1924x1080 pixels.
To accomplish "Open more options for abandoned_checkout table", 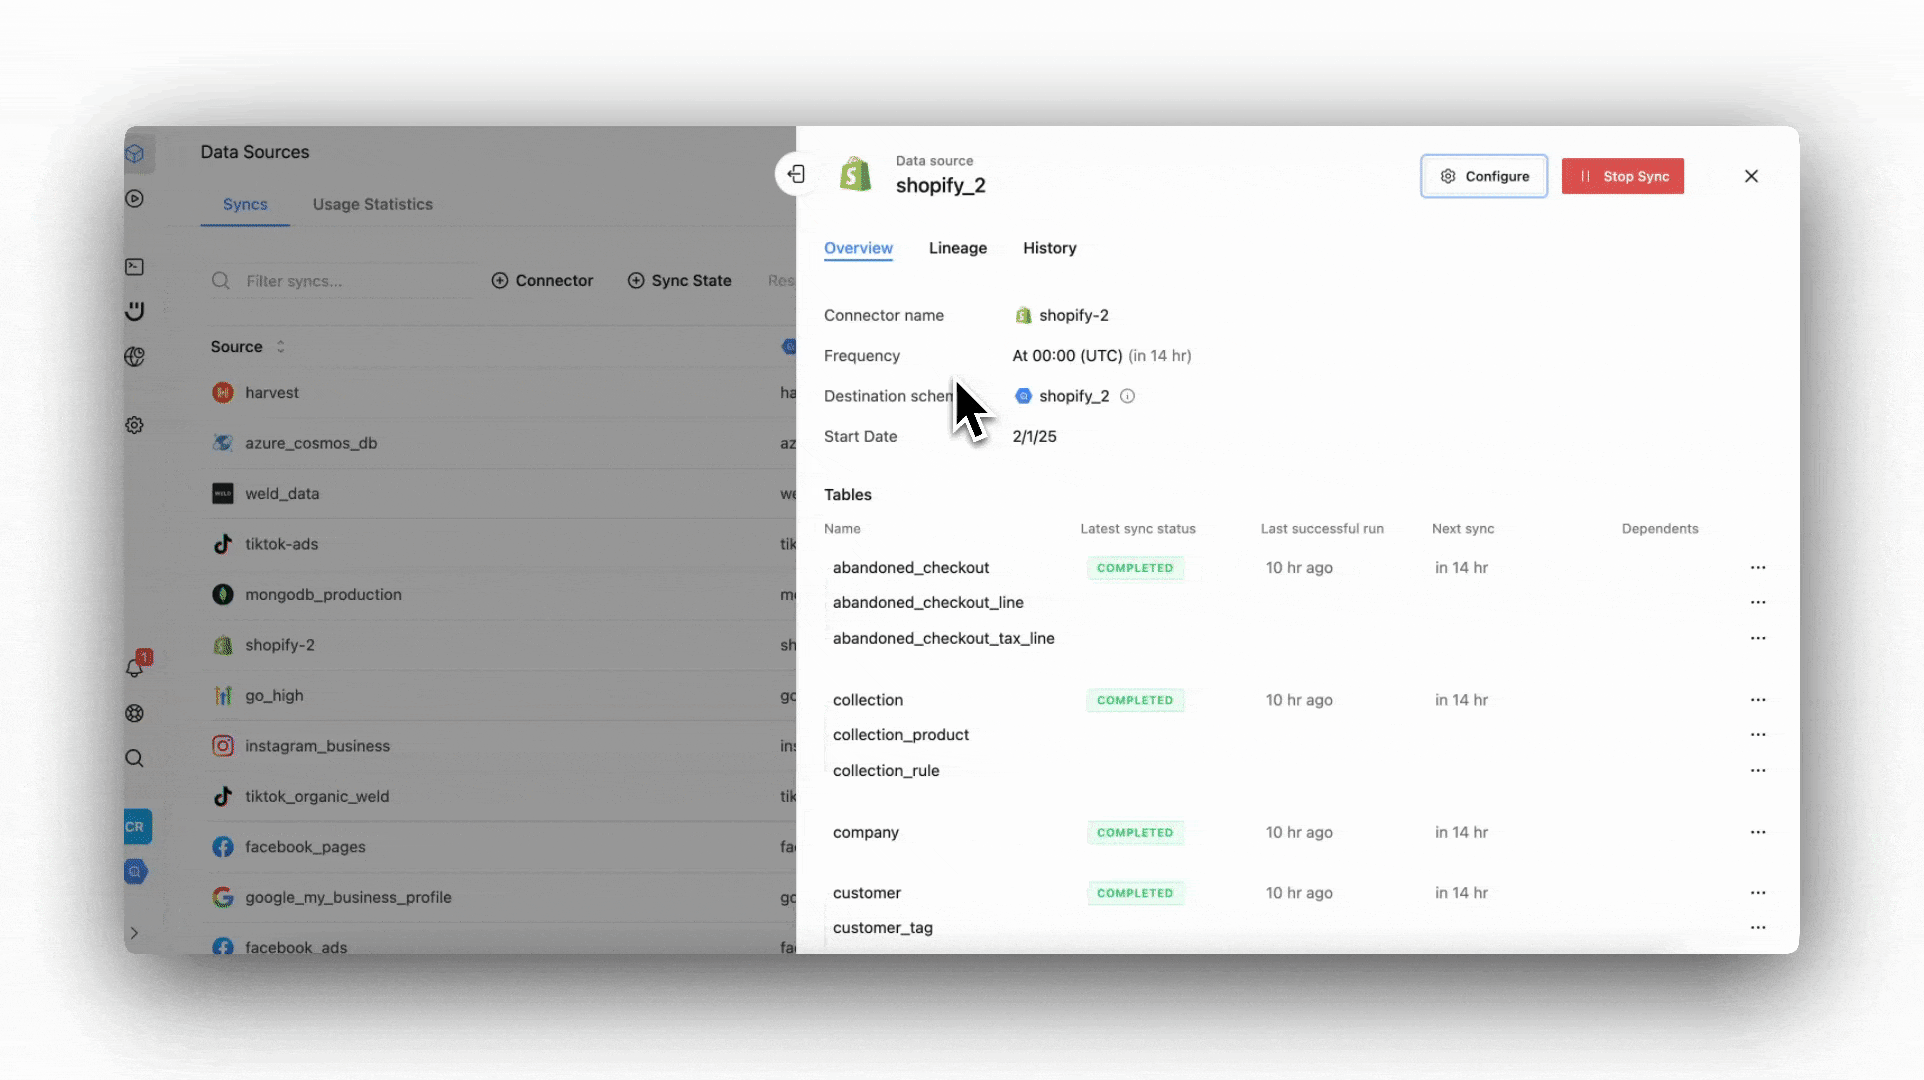I will click(1757, 568).
